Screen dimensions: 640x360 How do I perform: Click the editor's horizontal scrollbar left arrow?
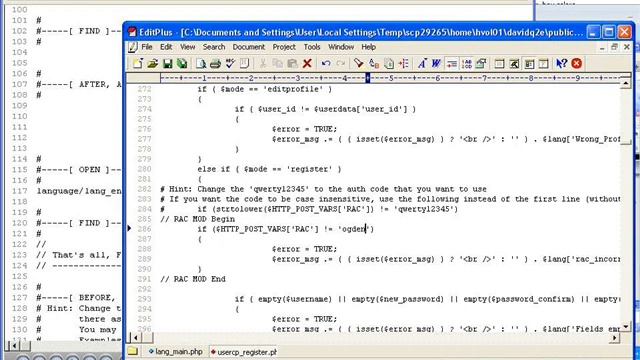point(136,338)
